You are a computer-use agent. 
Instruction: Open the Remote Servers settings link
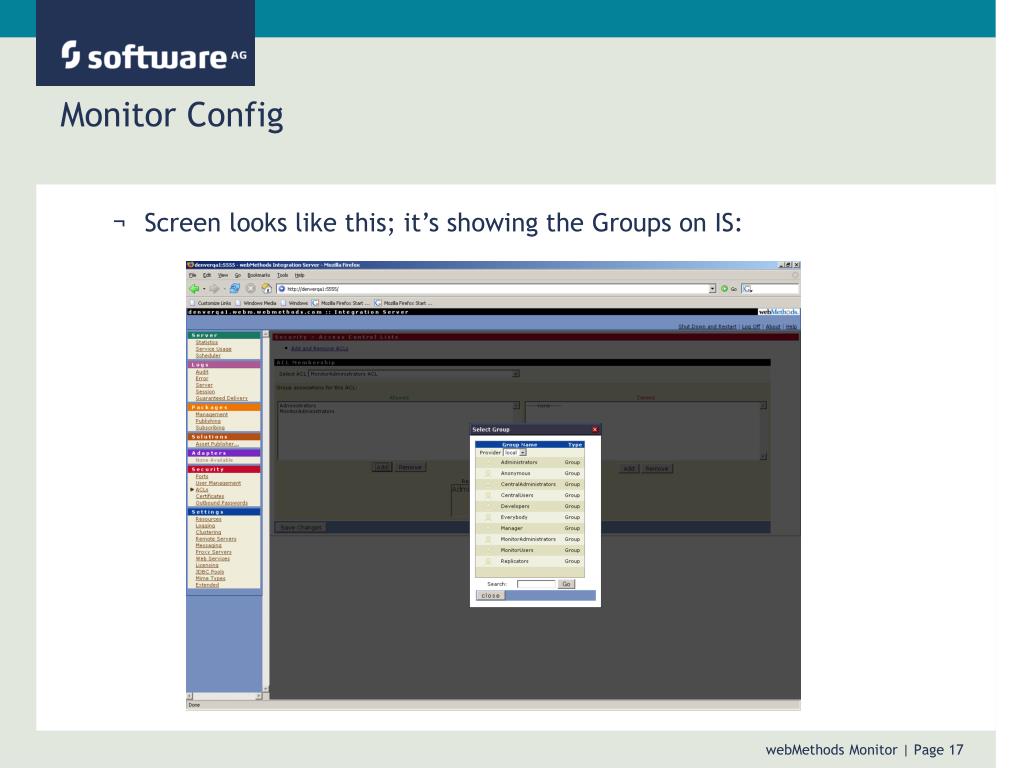[x=216, y=539]
